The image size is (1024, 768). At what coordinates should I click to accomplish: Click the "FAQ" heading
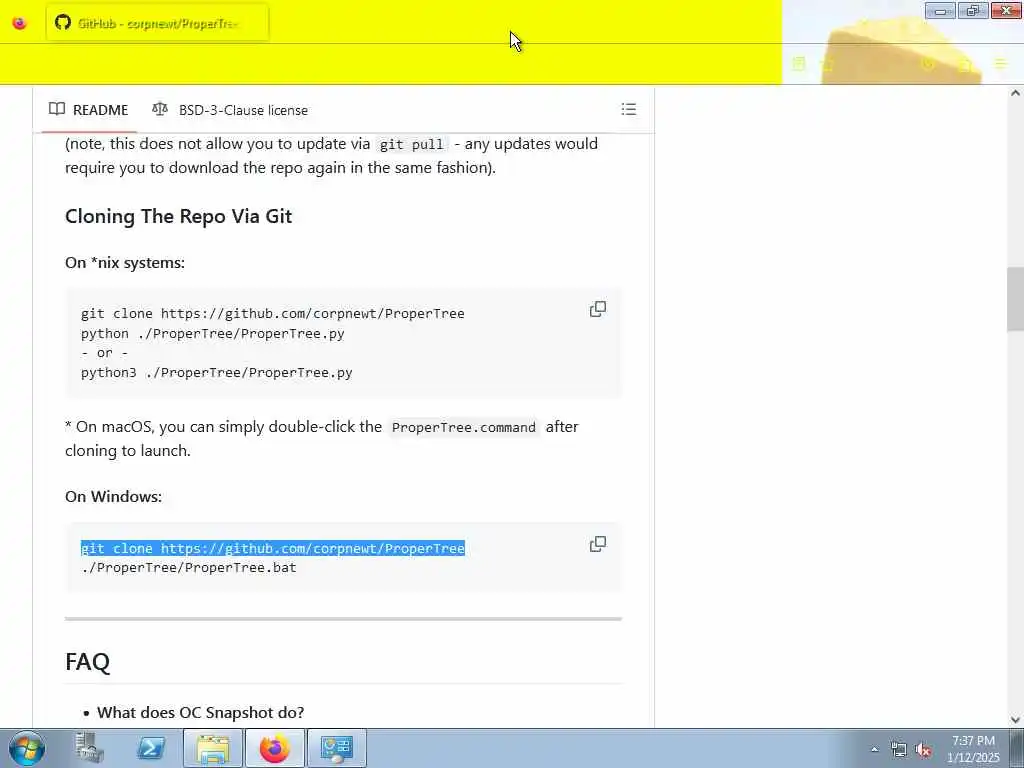pos(88,662)
